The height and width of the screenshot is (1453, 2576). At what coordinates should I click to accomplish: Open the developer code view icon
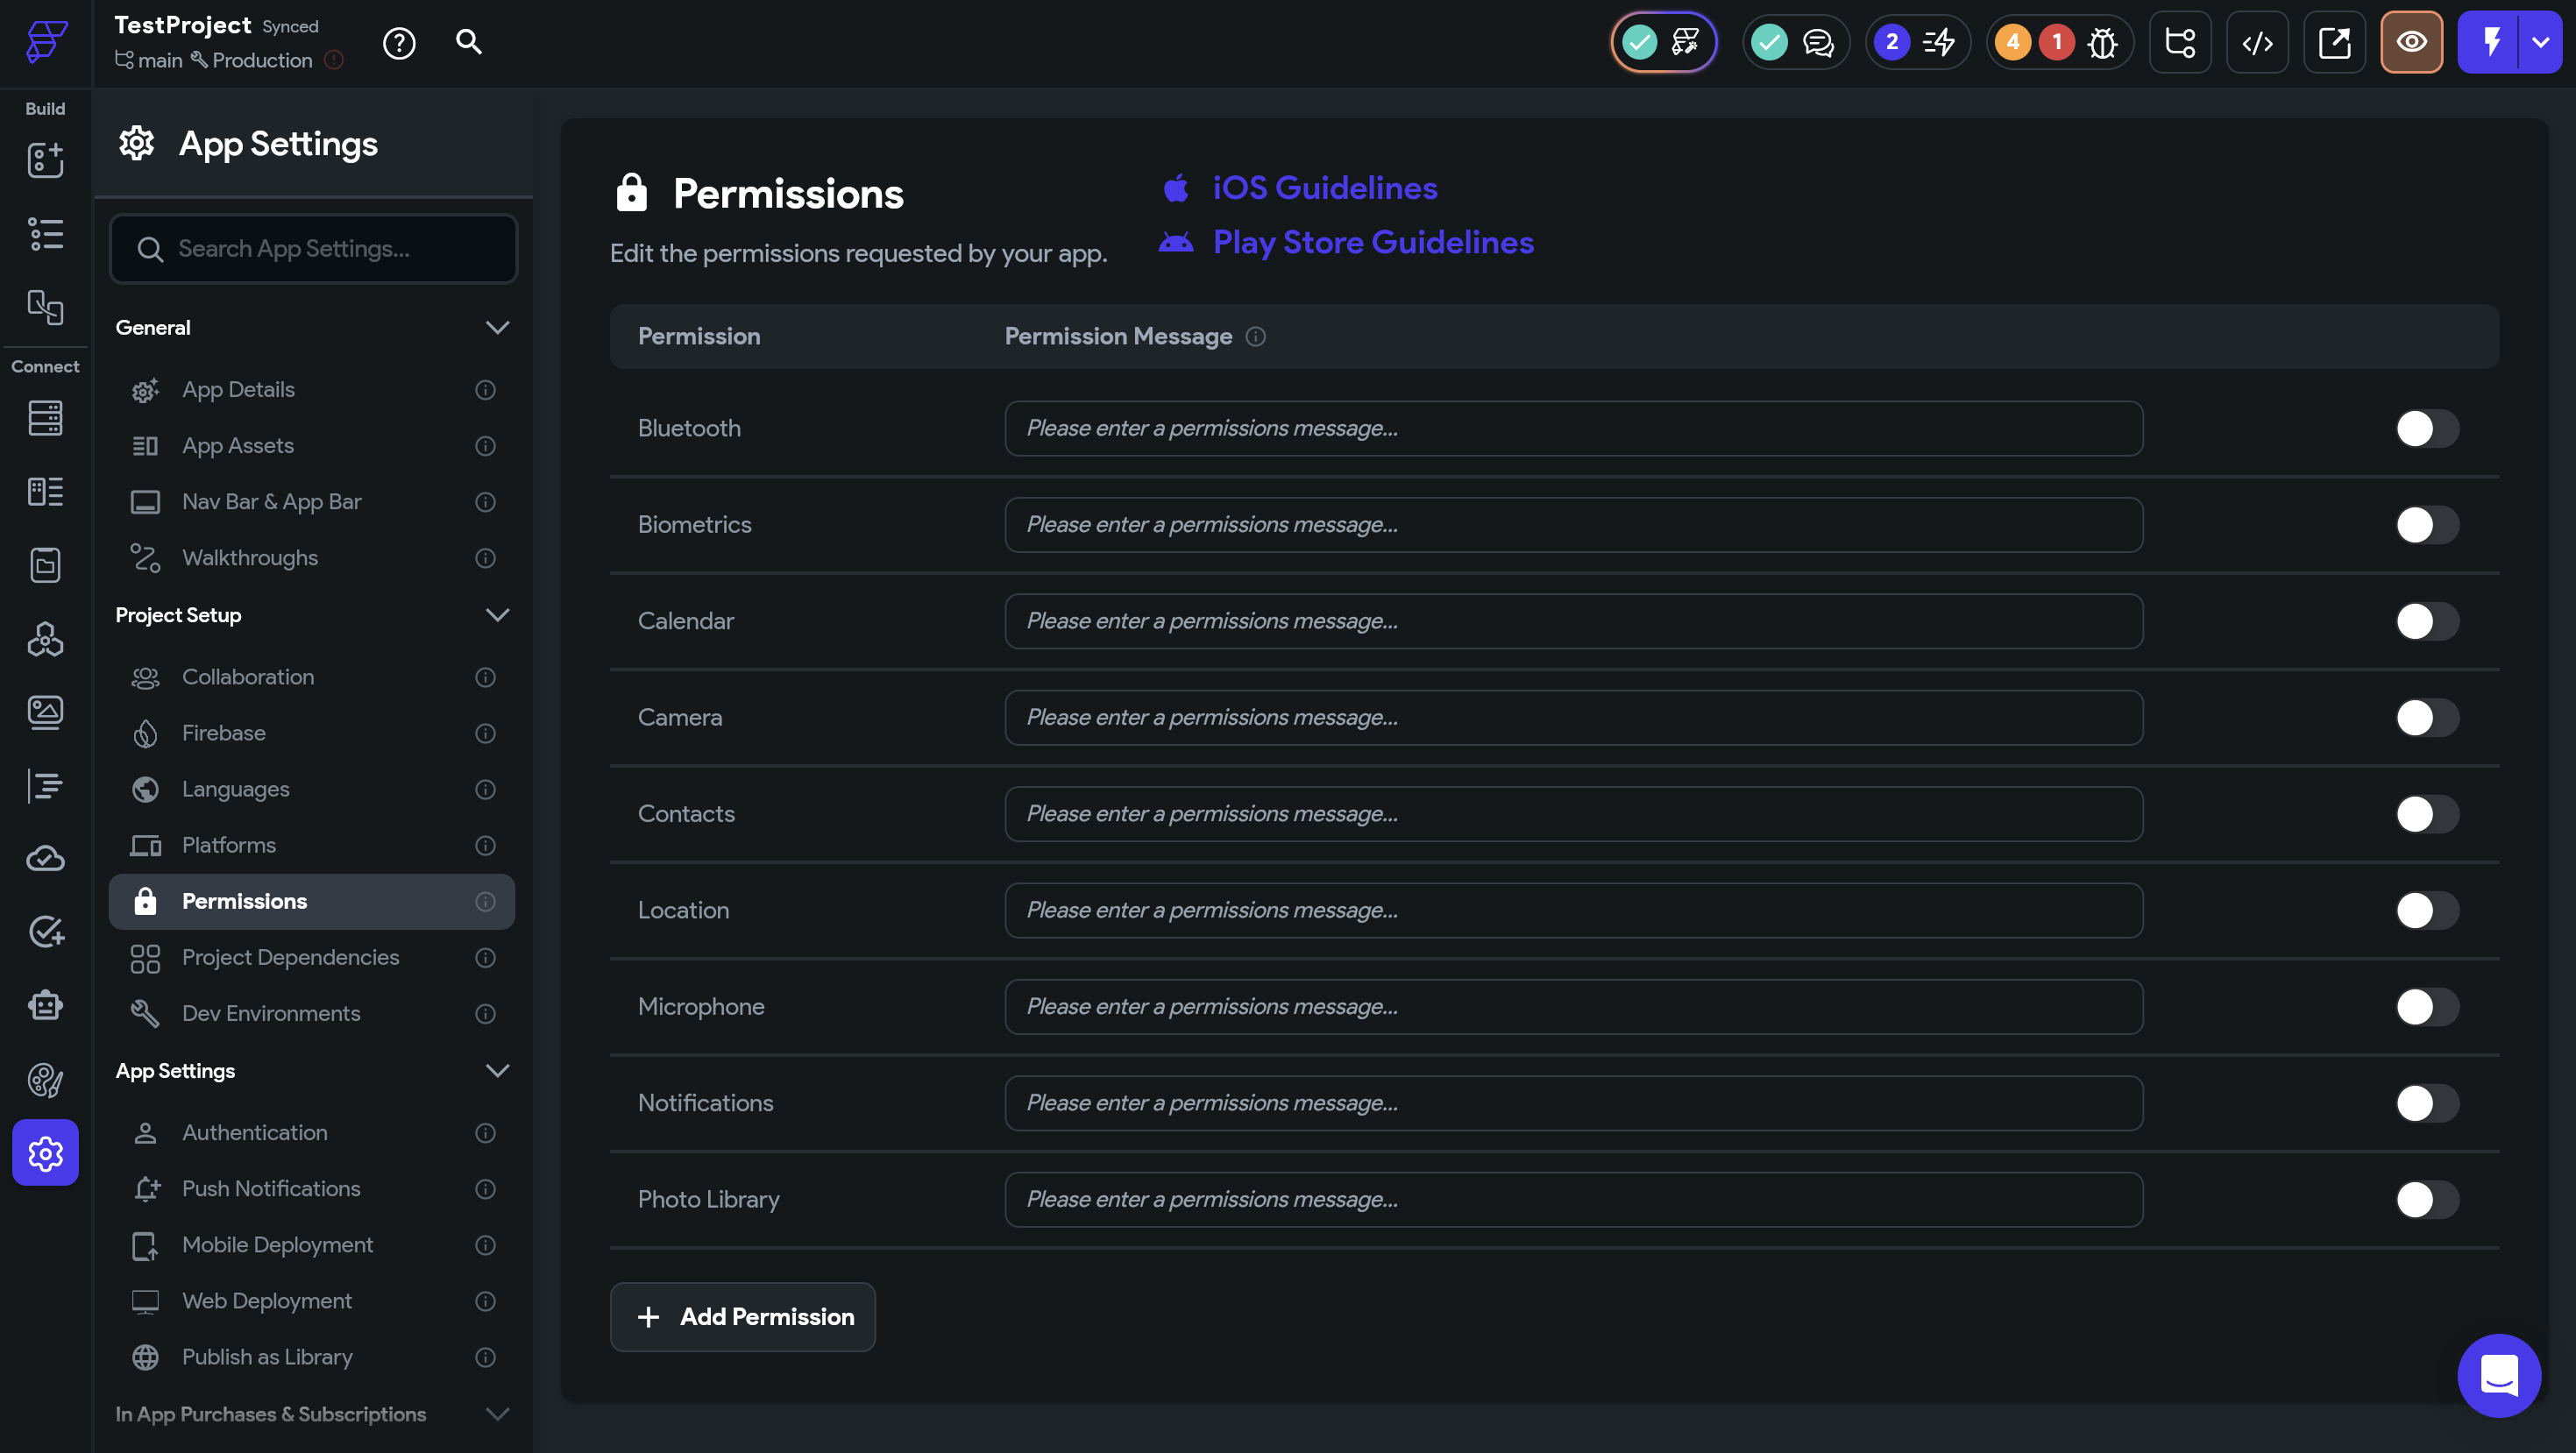point(2257,42)
